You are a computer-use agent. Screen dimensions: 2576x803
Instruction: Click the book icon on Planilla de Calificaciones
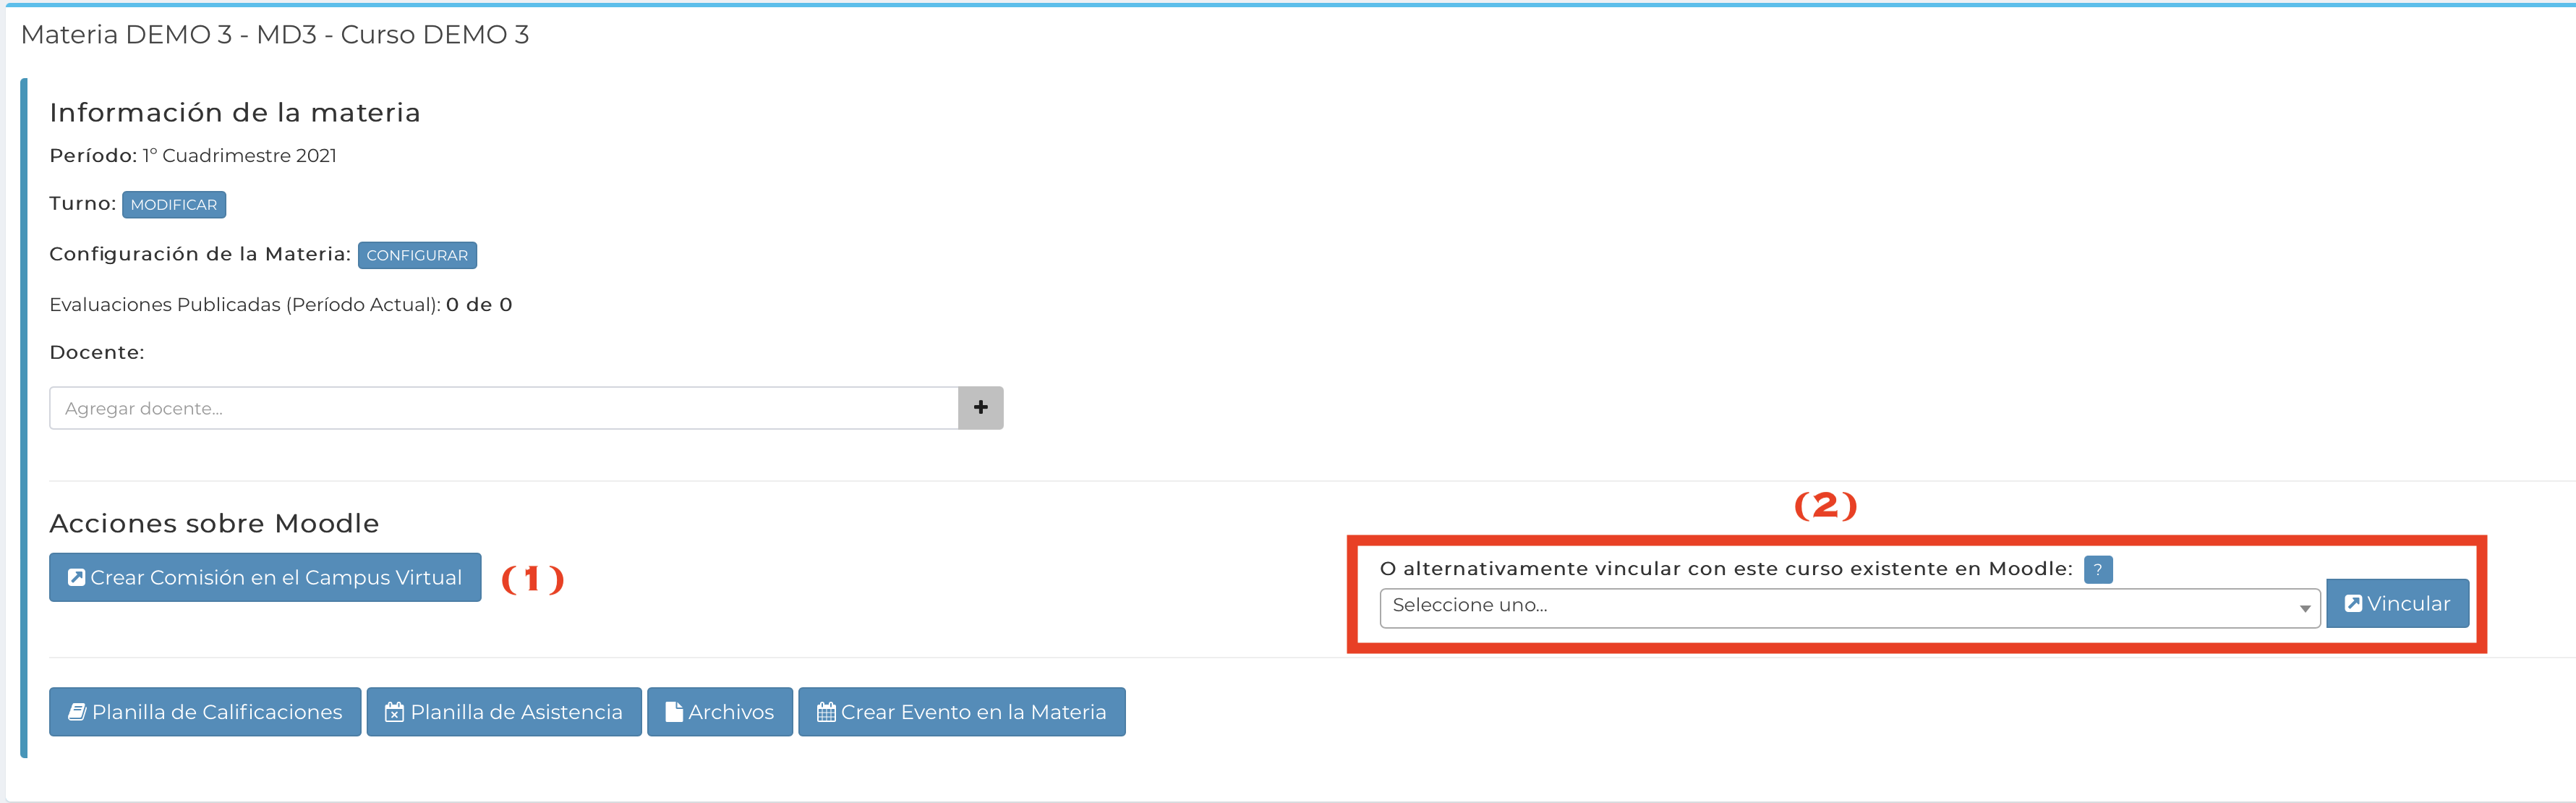(x=77, y=712)
